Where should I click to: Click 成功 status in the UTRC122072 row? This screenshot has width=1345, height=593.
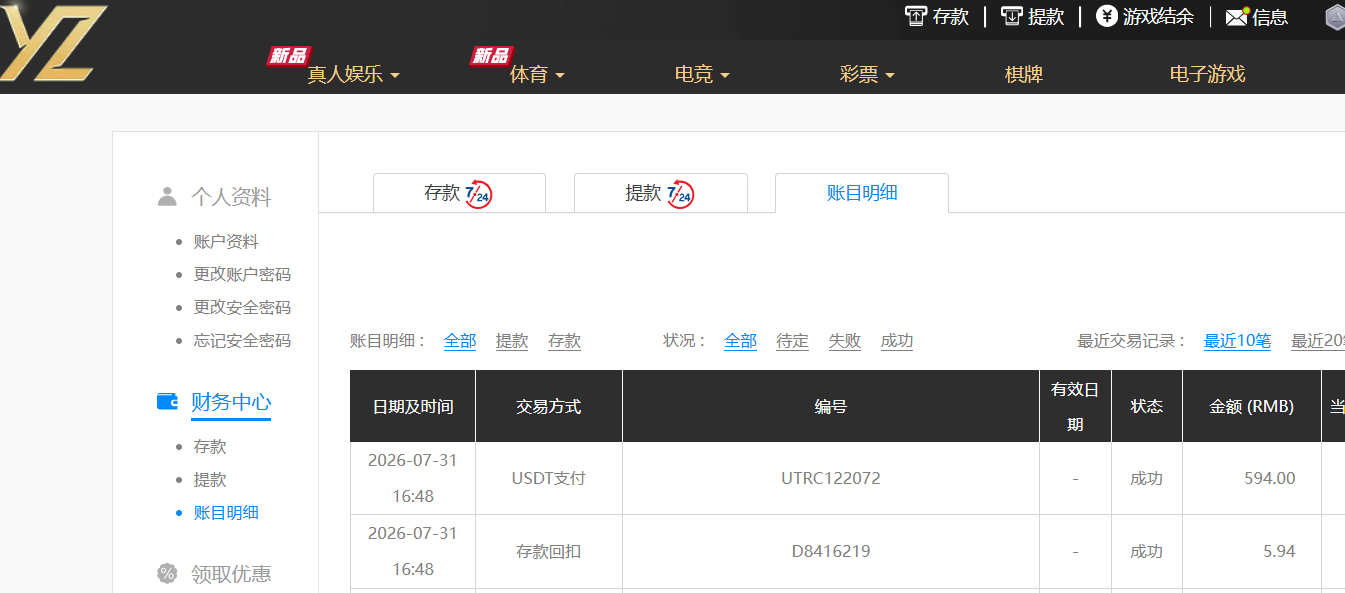(1147, 478)
